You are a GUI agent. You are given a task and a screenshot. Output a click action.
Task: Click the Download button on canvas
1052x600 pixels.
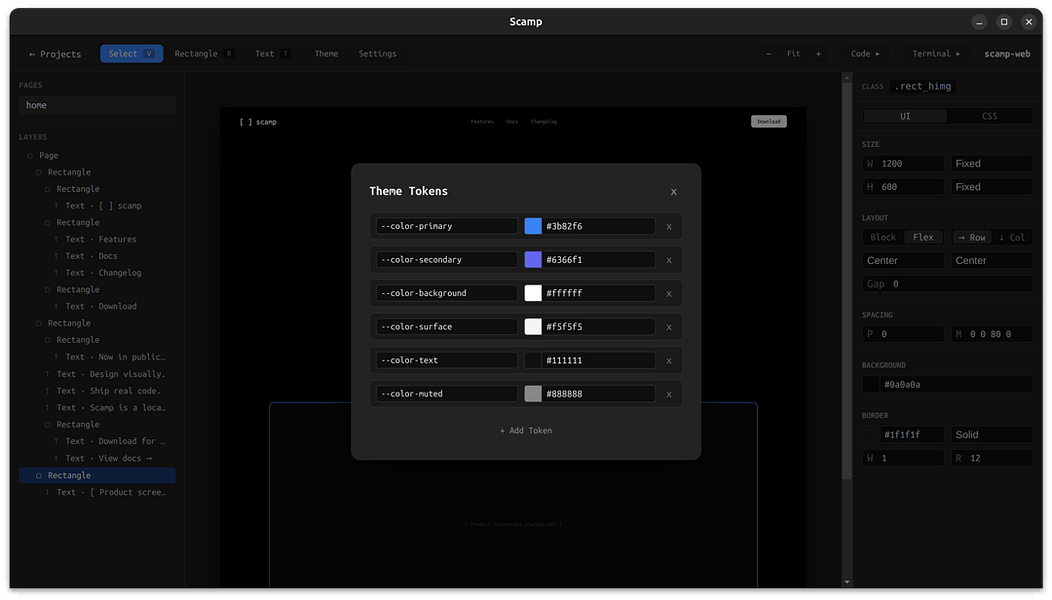coord(768,121)
